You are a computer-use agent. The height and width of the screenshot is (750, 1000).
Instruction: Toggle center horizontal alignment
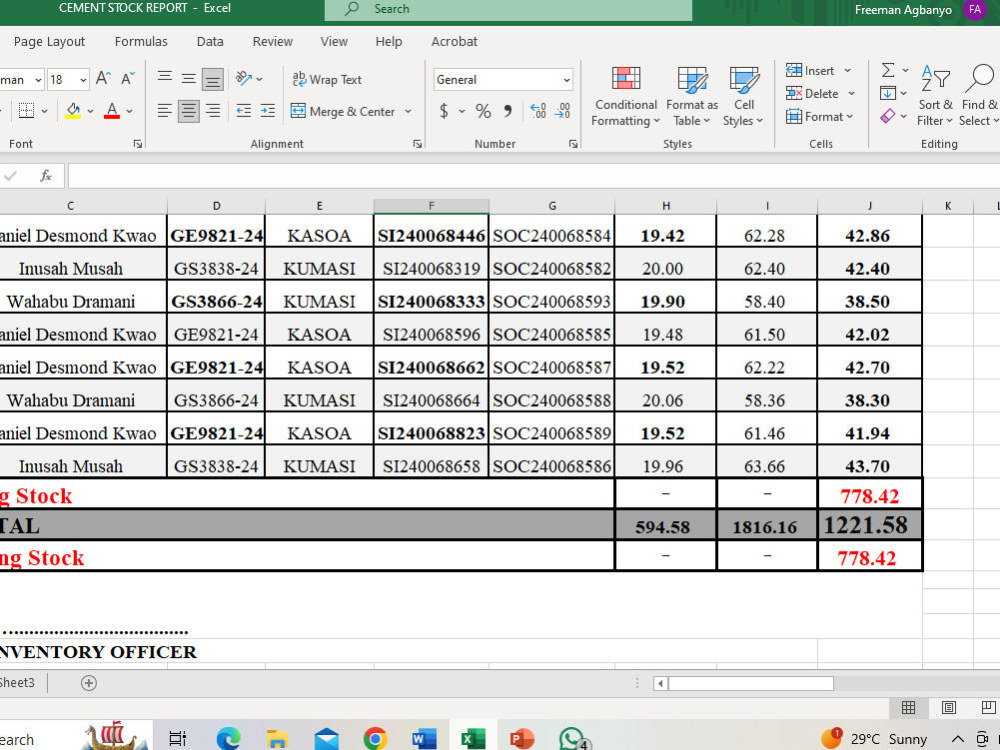coord(188,111)
